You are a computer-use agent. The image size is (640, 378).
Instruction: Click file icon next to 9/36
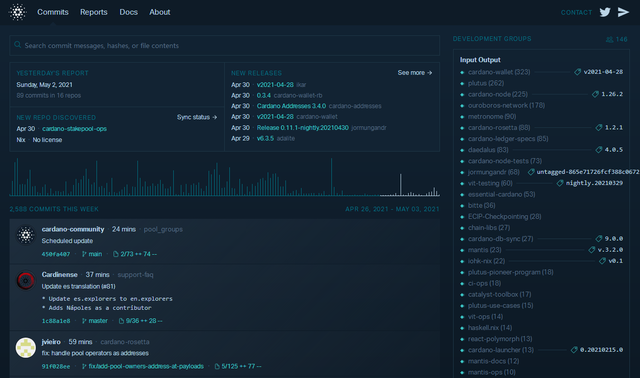[121, 321]
